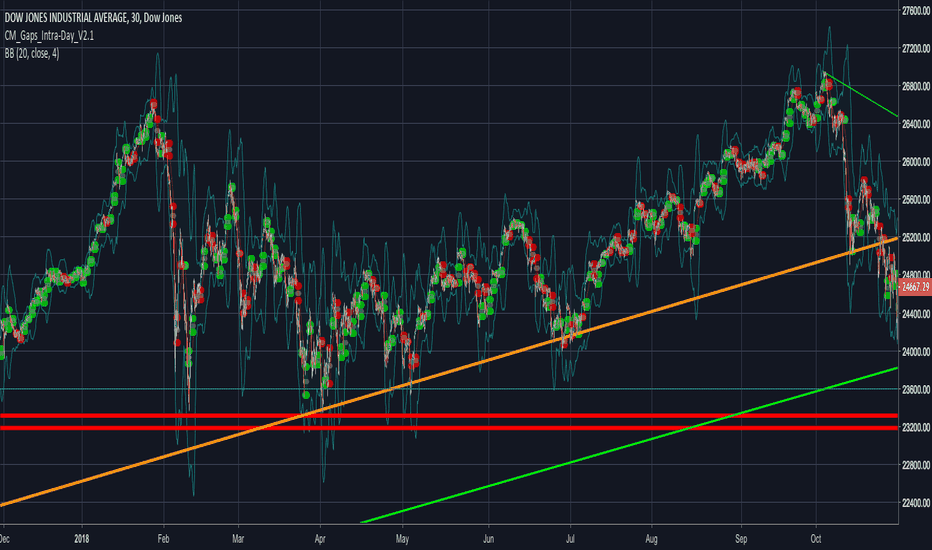Click the Apr label on time axis
The image size is (932, 550).
[320, 539]
